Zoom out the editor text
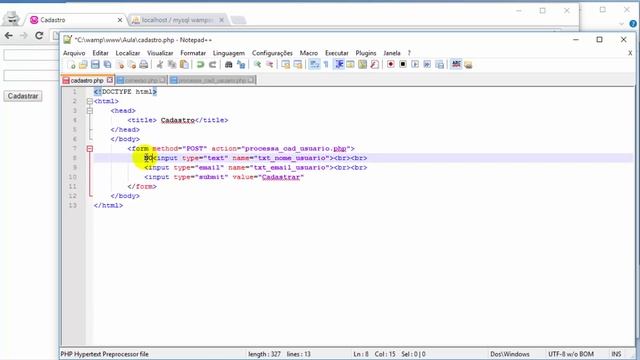This screenshot has width=640, height=360. coord(269,64)
